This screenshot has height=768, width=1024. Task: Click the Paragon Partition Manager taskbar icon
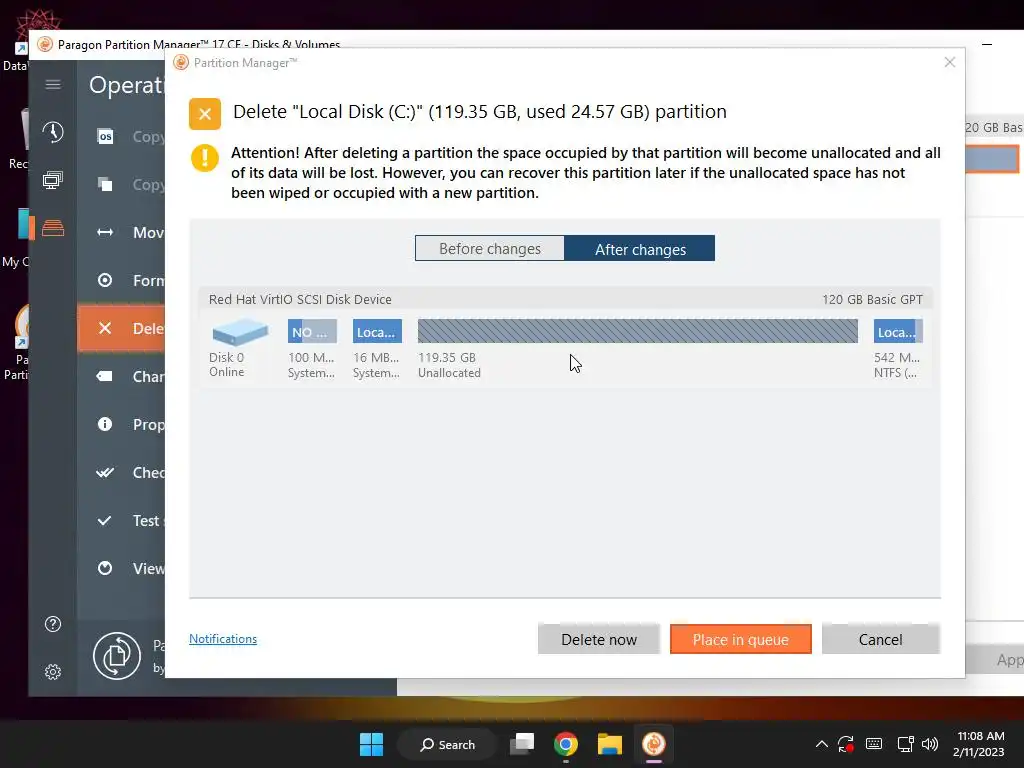(x=653, y=744)
